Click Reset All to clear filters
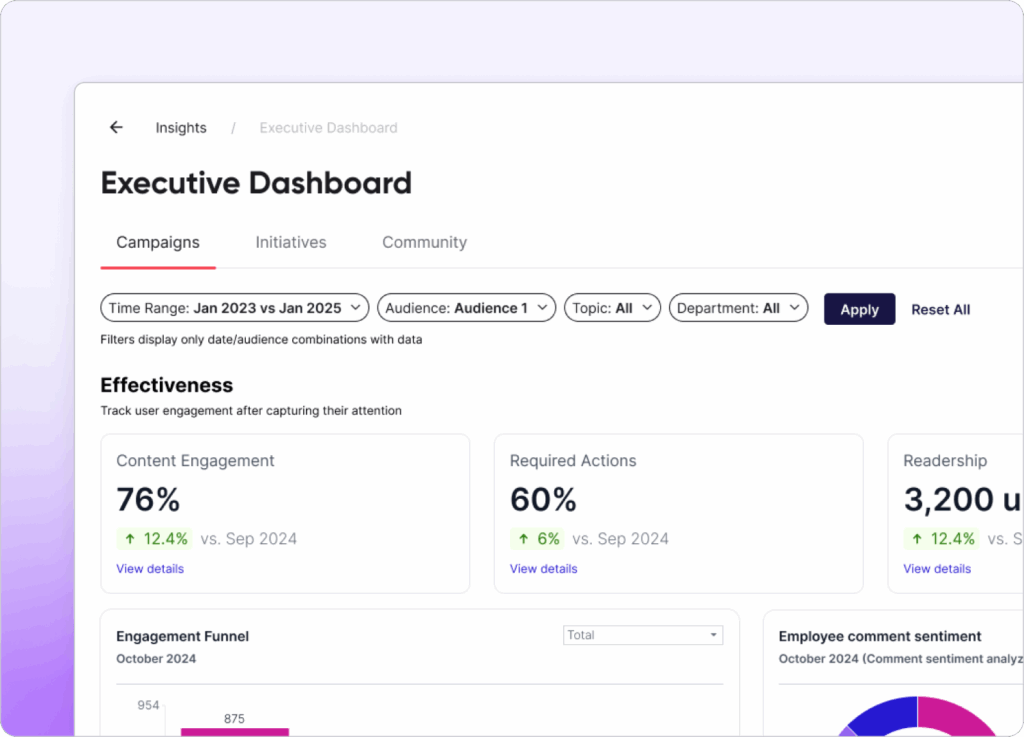The height and width of the screenshot is (737, 1024). (x=940, y=309)
